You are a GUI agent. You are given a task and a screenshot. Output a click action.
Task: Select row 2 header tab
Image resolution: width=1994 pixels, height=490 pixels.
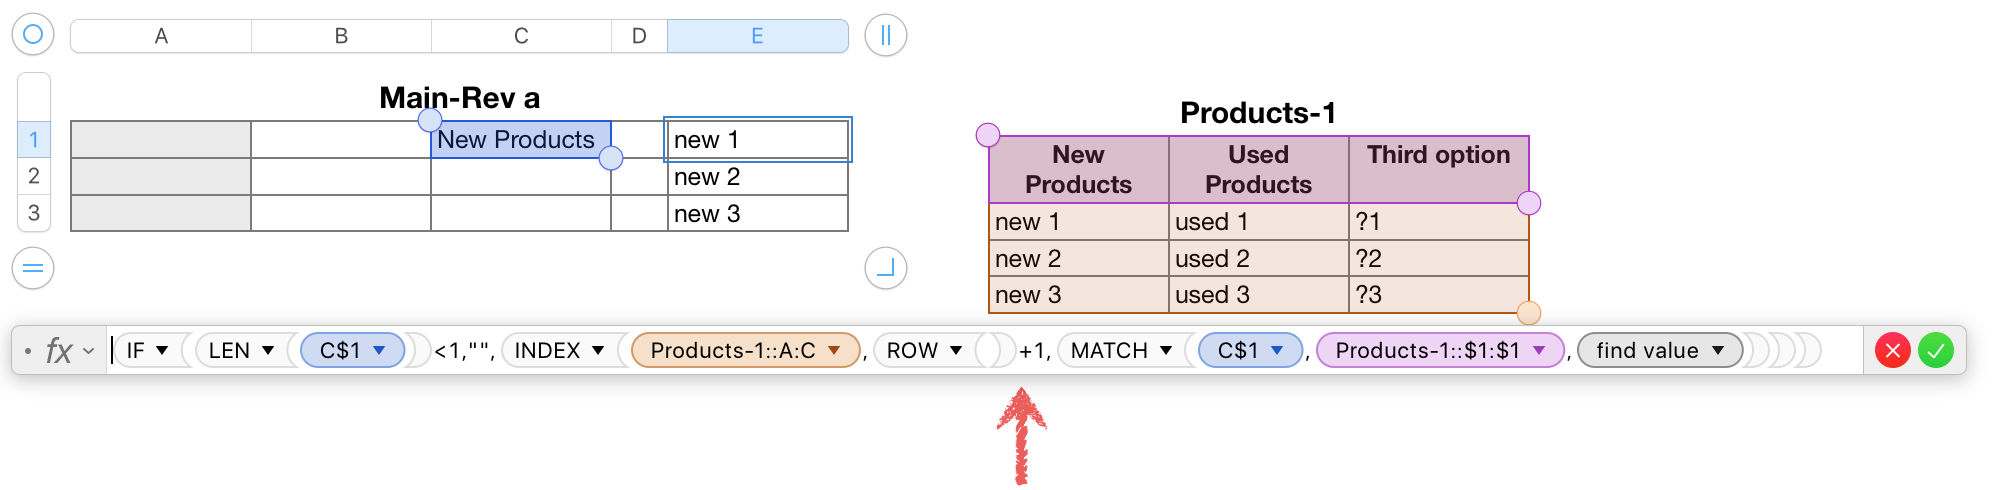(34, 176)
